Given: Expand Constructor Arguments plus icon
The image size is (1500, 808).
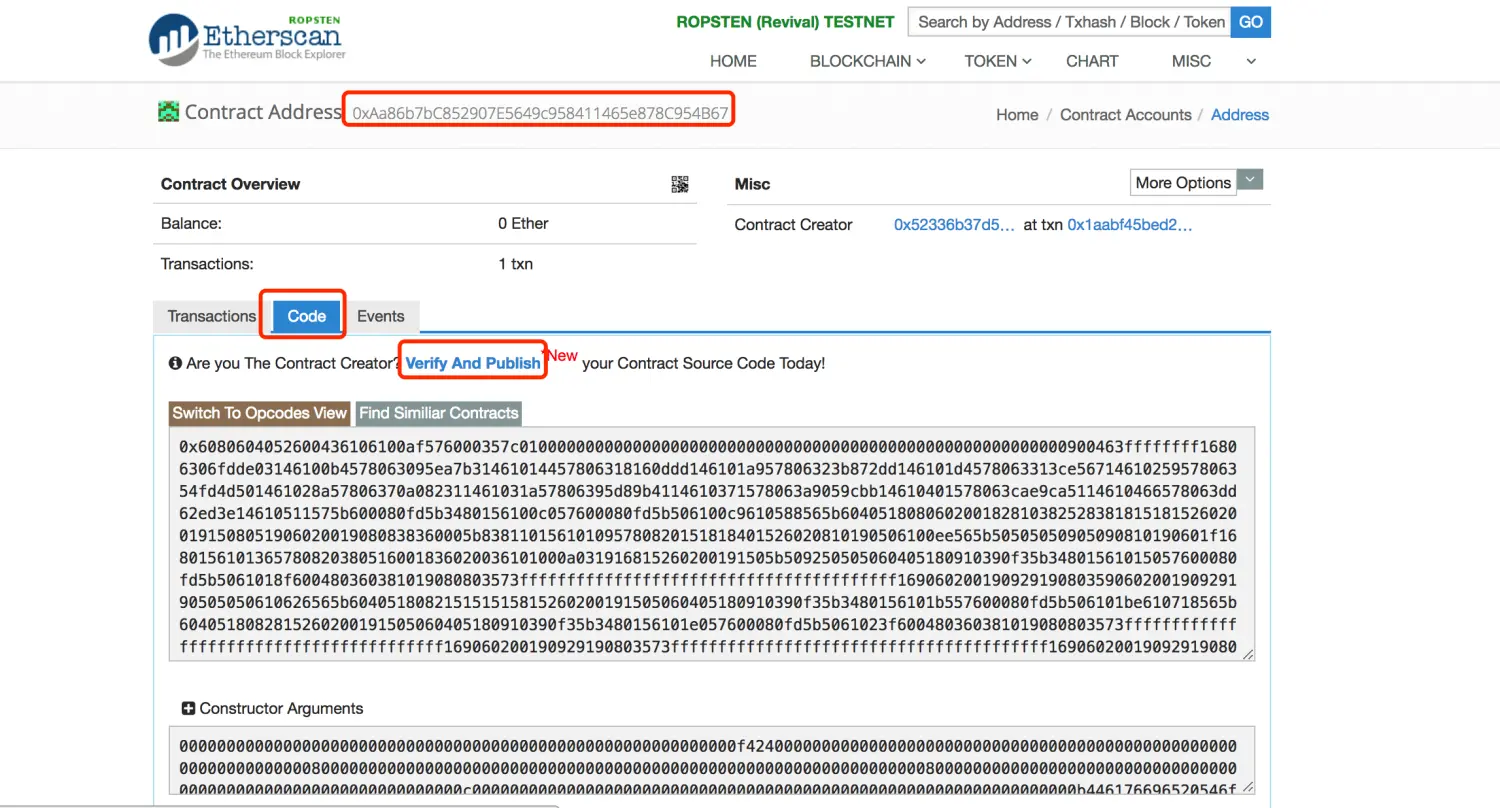Looking at the screenshot, I should tap(188, 708).
